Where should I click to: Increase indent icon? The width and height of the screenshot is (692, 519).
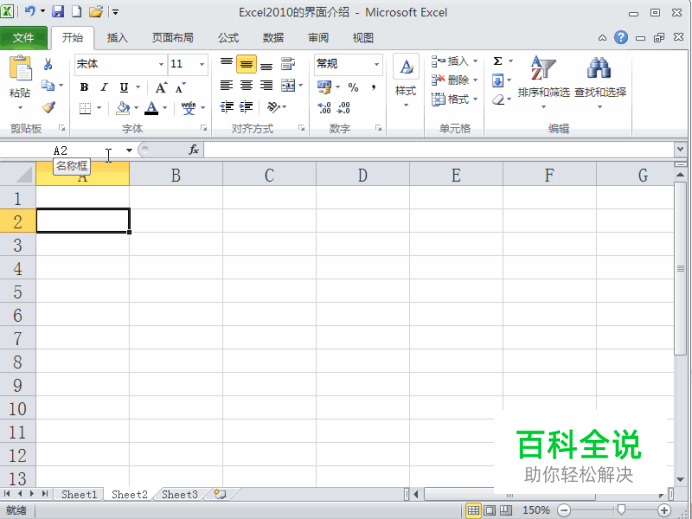pos(246,106)
